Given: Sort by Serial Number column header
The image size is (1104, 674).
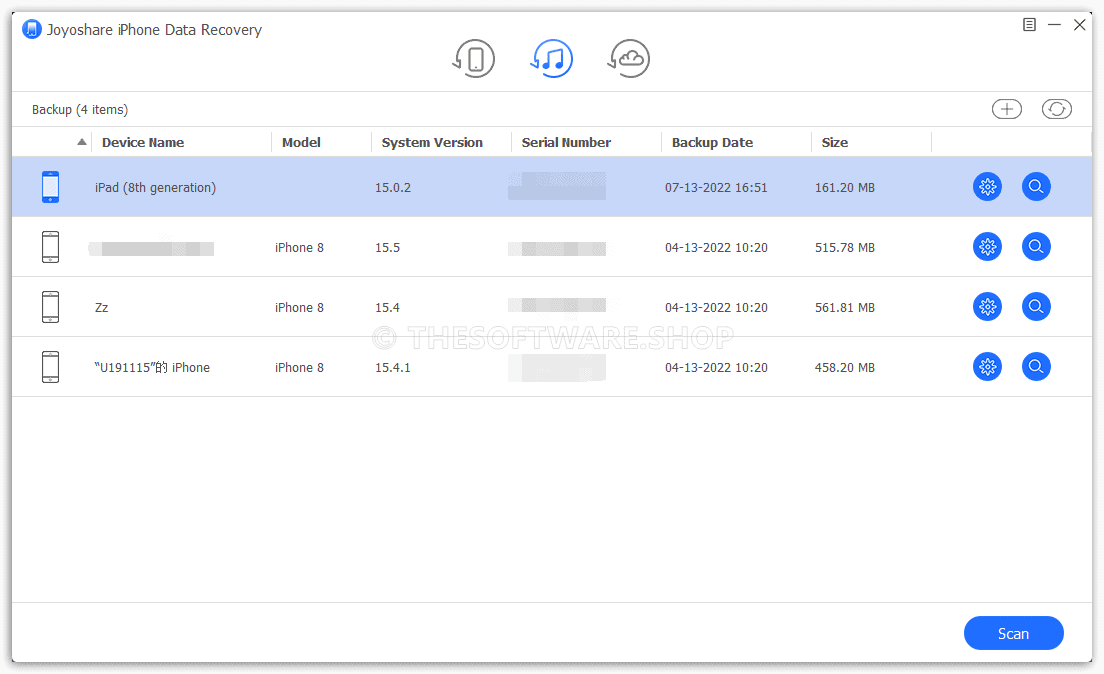Looking at the screenshot, I should (x=566, y=142).
